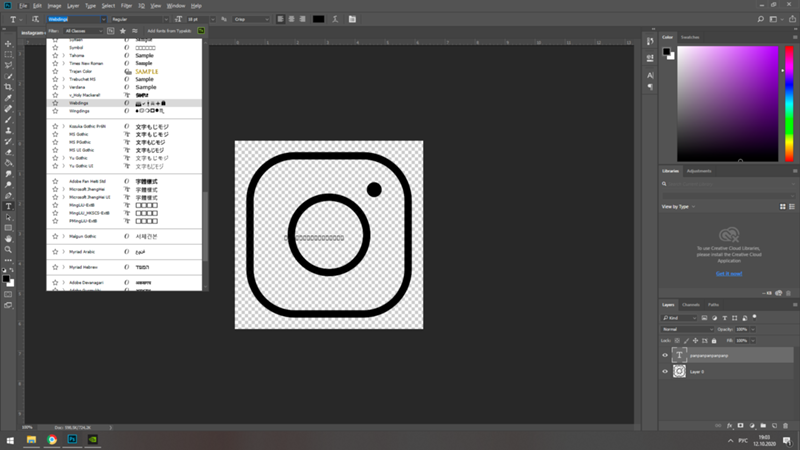This screenshot has width=800, height=450.
Task: Hide Layer 0 via its eye icon
Action: click(665, 372)
